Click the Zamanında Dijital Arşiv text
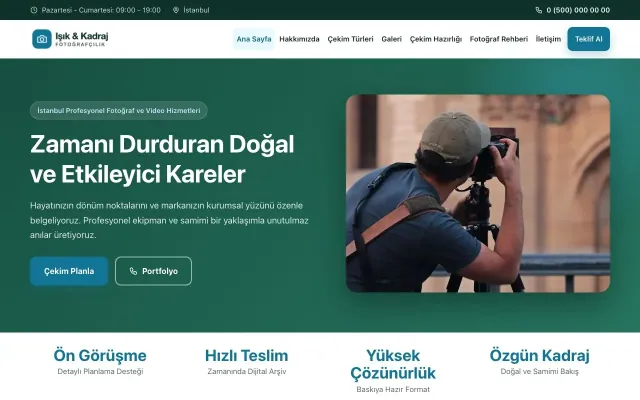This screenshot has height=400, width=640. click(247, 371)
